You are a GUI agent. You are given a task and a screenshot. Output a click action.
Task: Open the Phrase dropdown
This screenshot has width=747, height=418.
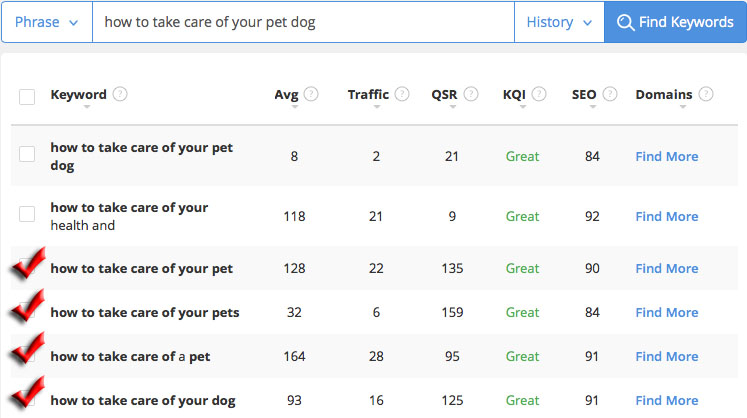pyautogui.click(x=47, y=22)
